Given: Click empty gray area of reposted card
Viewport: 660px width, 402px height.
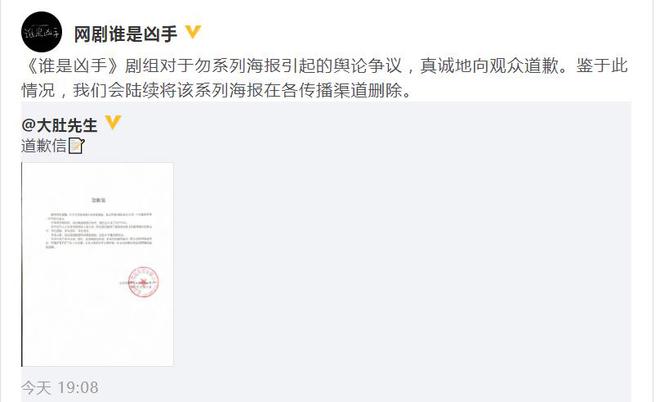Looking at the screenshot, I should point(400,253).
